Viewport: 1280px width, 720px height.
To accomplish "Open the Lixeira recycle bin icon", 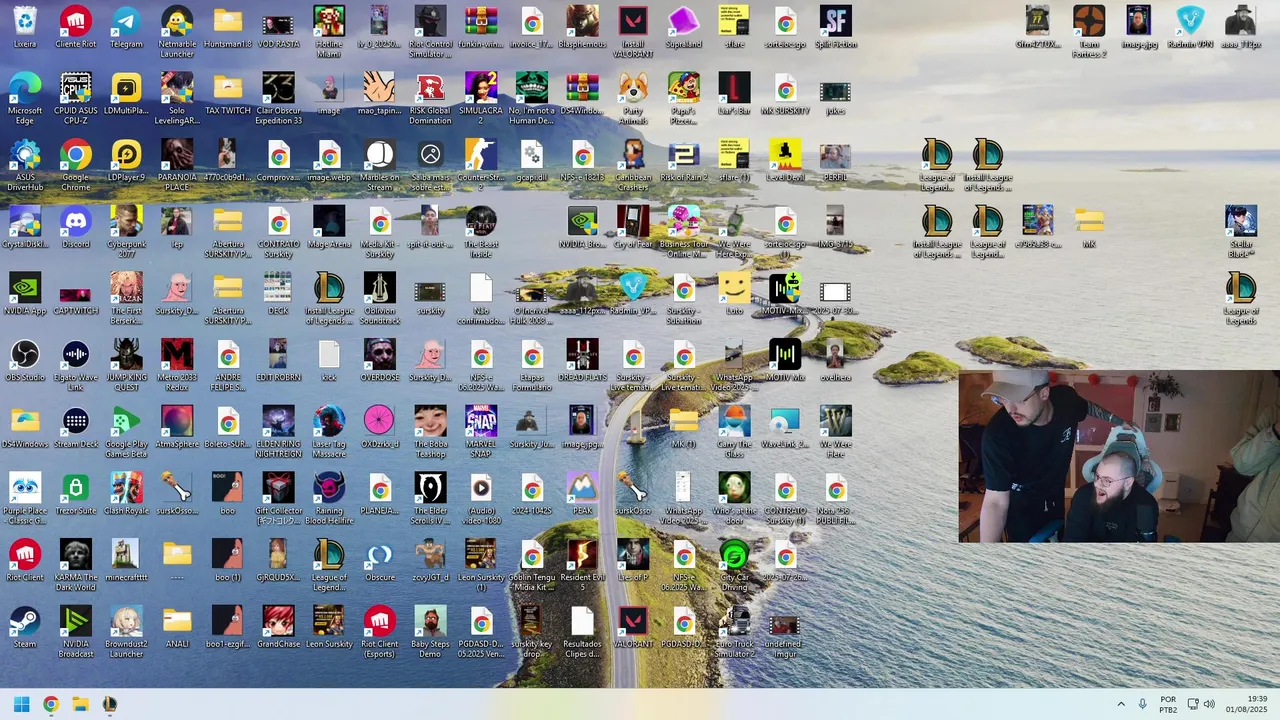I will (25, 28).
